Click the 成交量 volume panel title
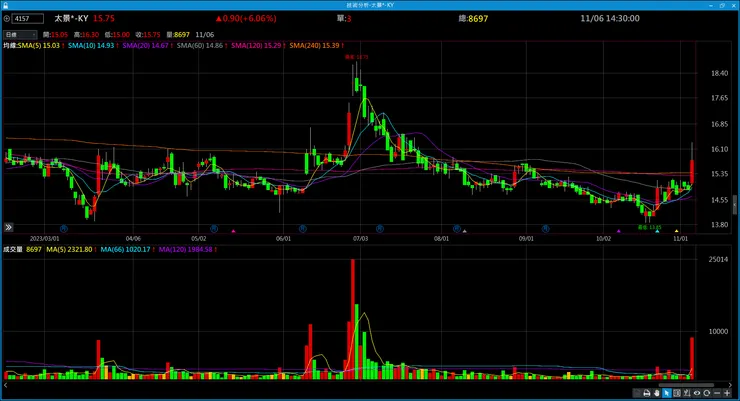 tap(13, 250)
